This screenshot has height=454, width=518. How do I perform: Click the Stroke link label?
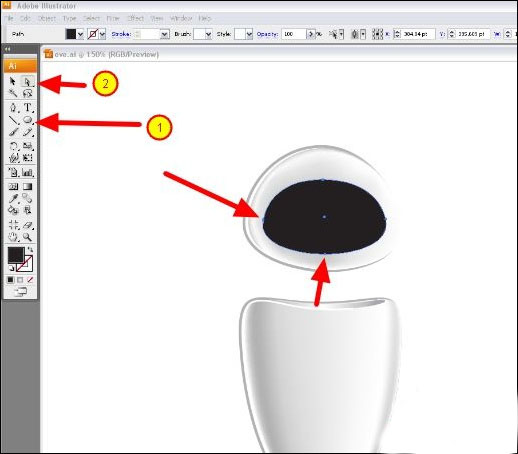click(121, 34)
